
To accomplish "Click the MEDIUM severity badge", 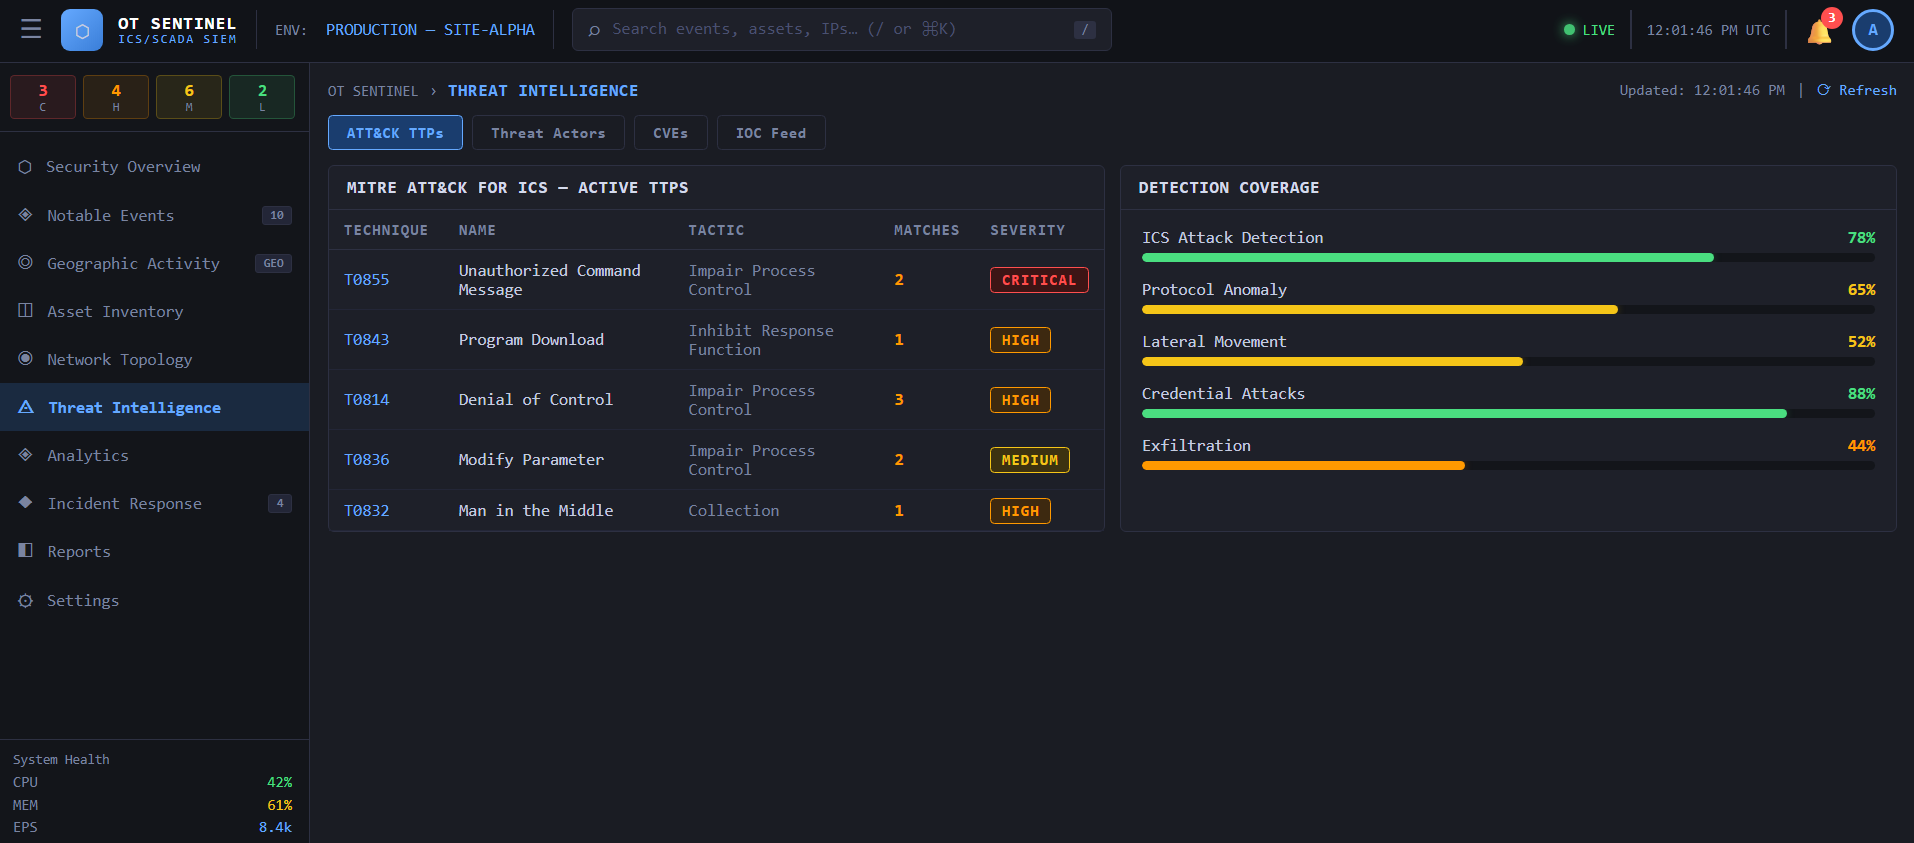I will pos(1030,460).
